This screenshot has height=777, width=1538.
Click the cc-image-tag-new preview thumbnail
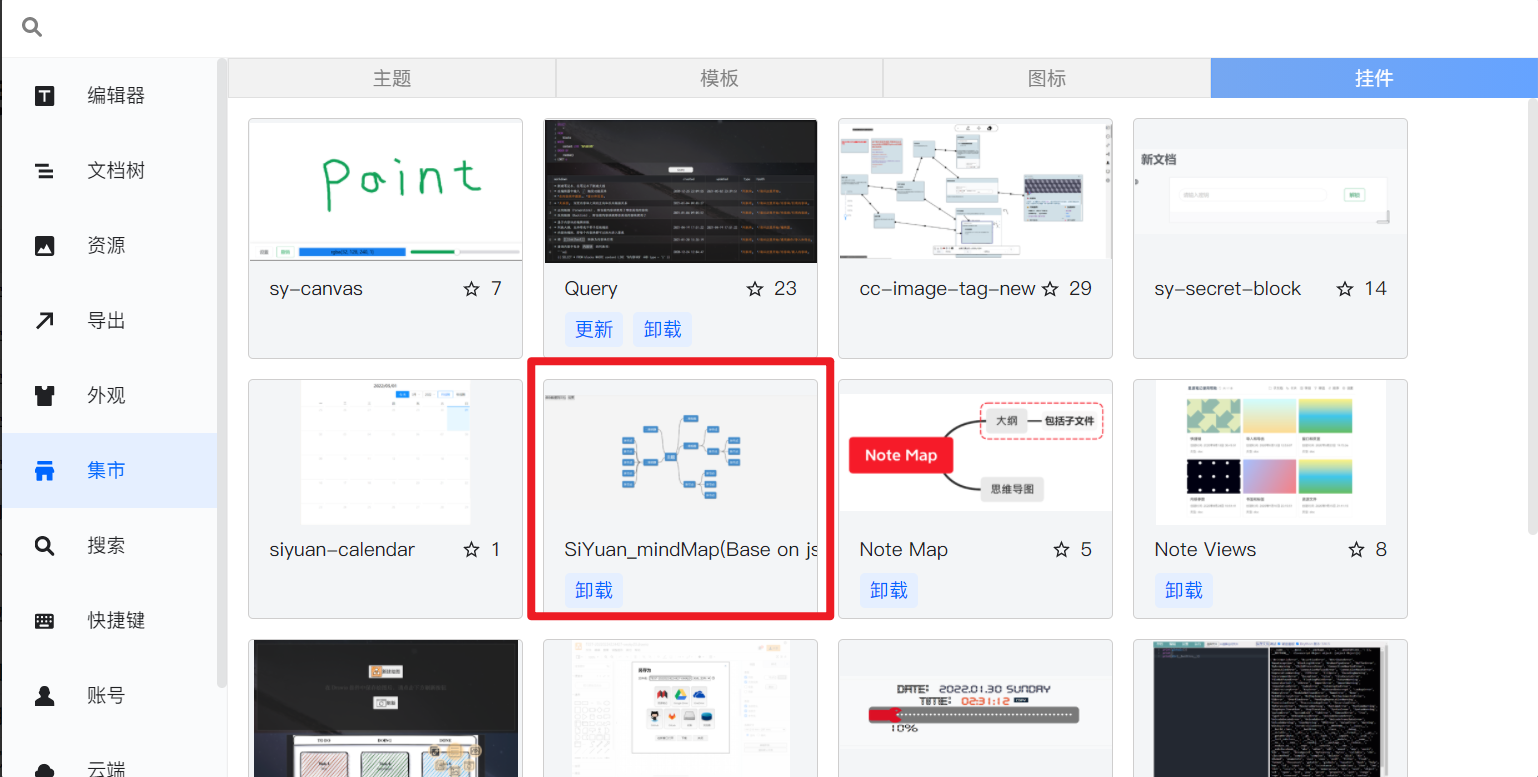(x=976, y=191)
